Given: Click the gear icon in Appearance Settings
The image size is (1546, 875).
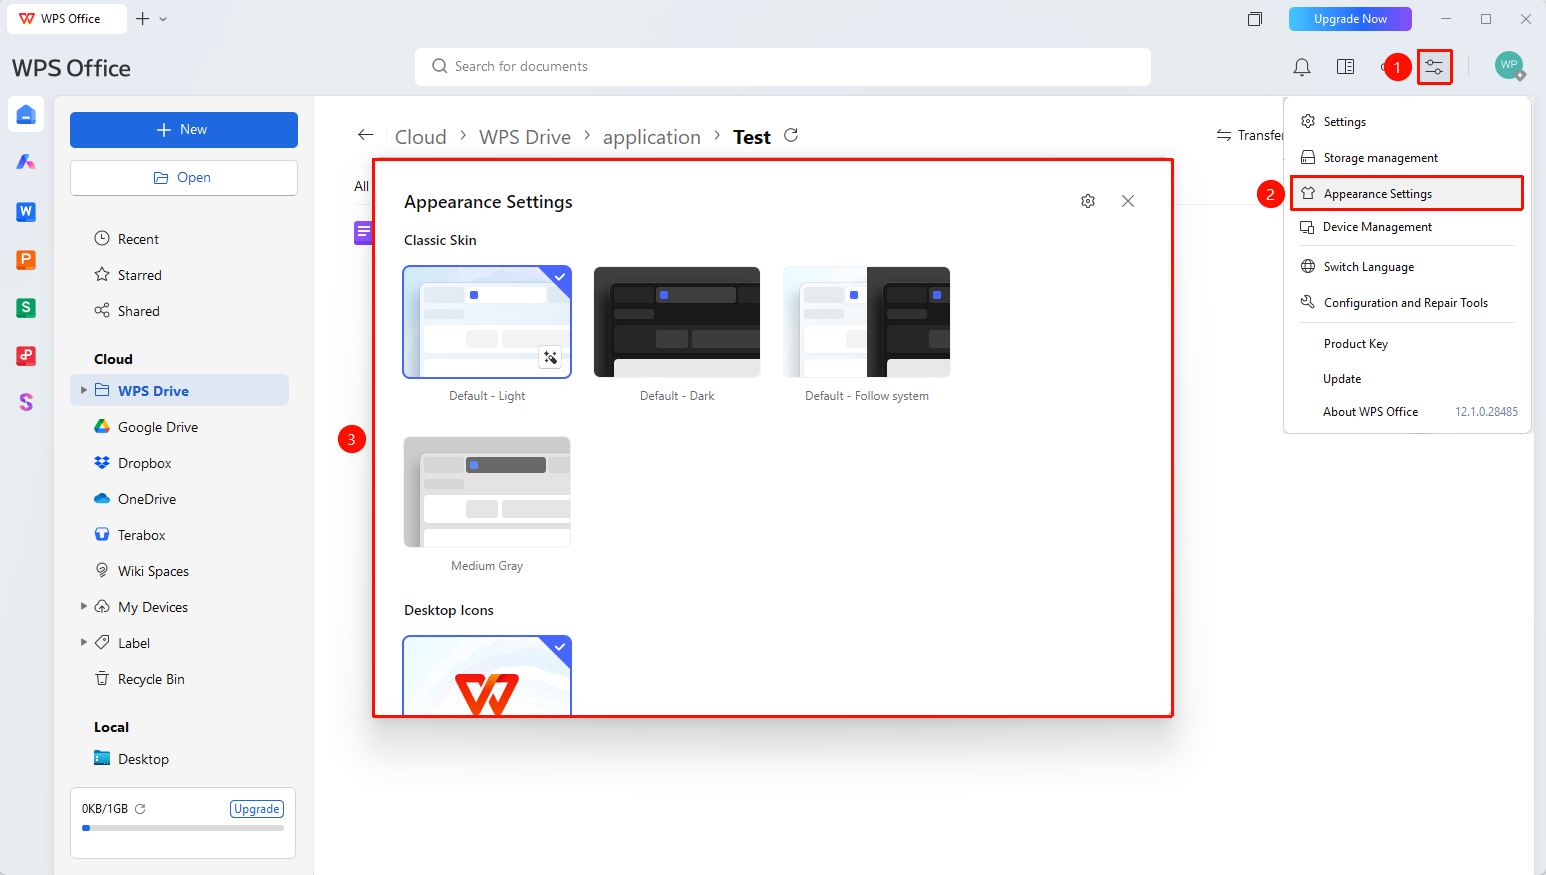Looking at the screenshot, I should 1088,201.
